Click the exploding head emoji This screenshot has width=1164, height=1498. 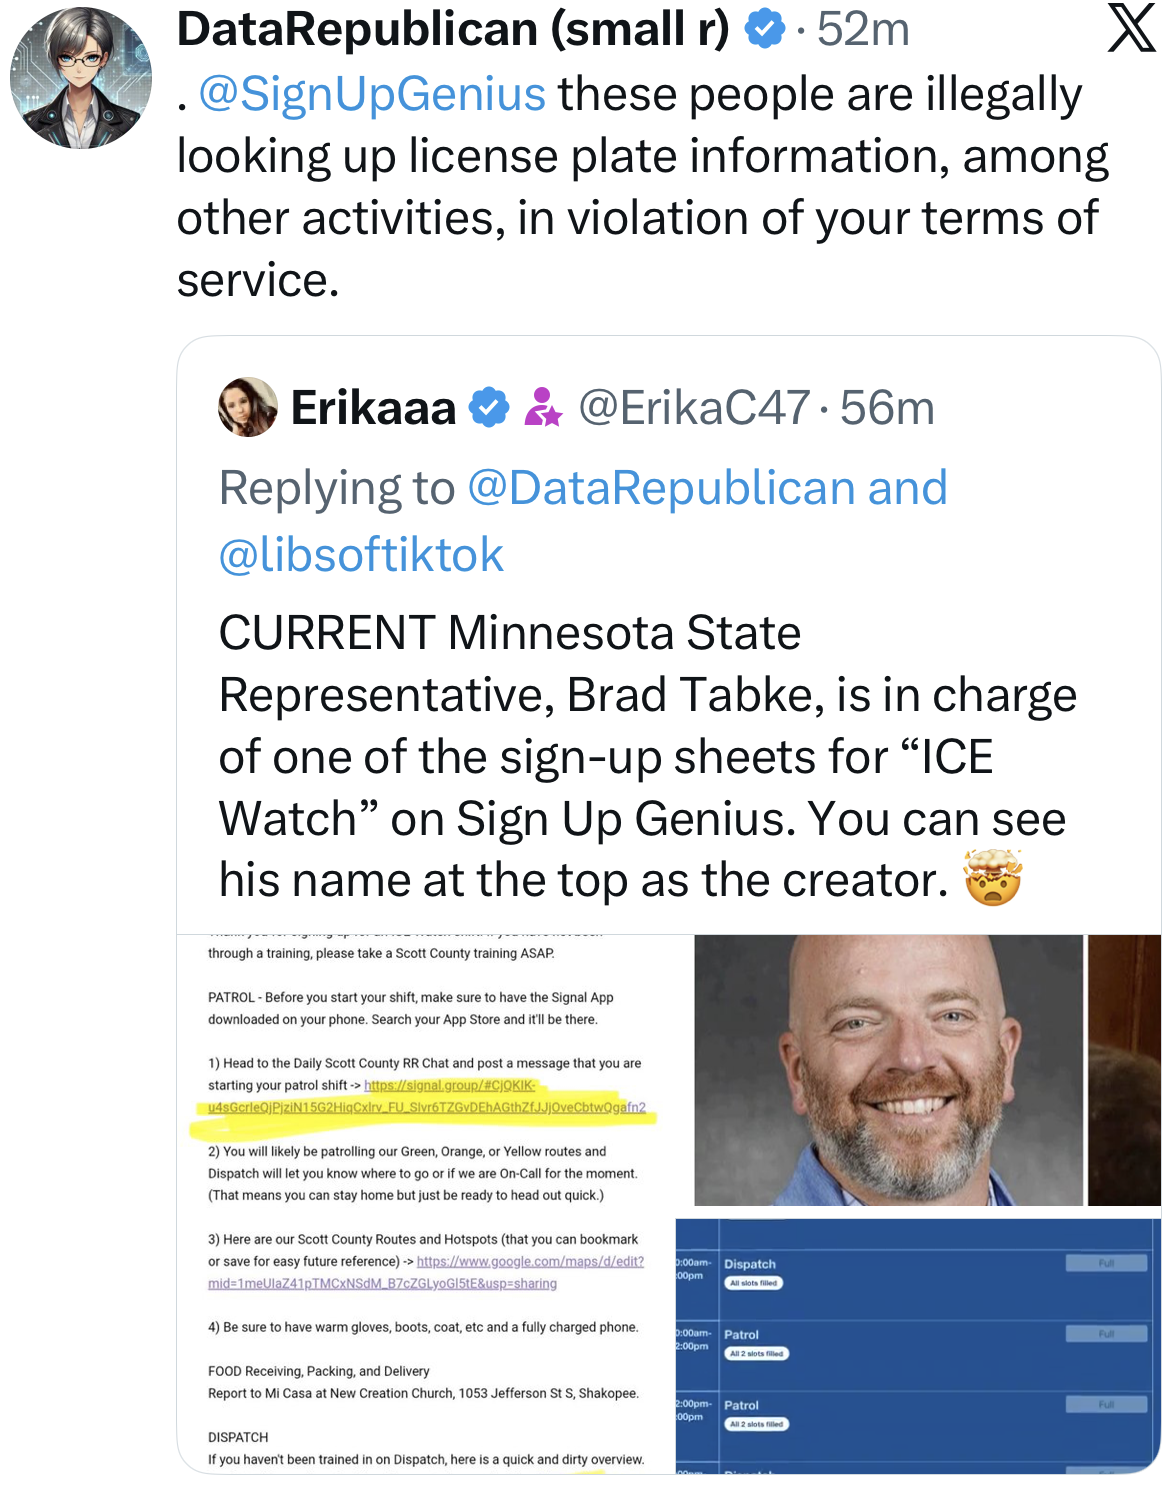(x=992, y=878)
